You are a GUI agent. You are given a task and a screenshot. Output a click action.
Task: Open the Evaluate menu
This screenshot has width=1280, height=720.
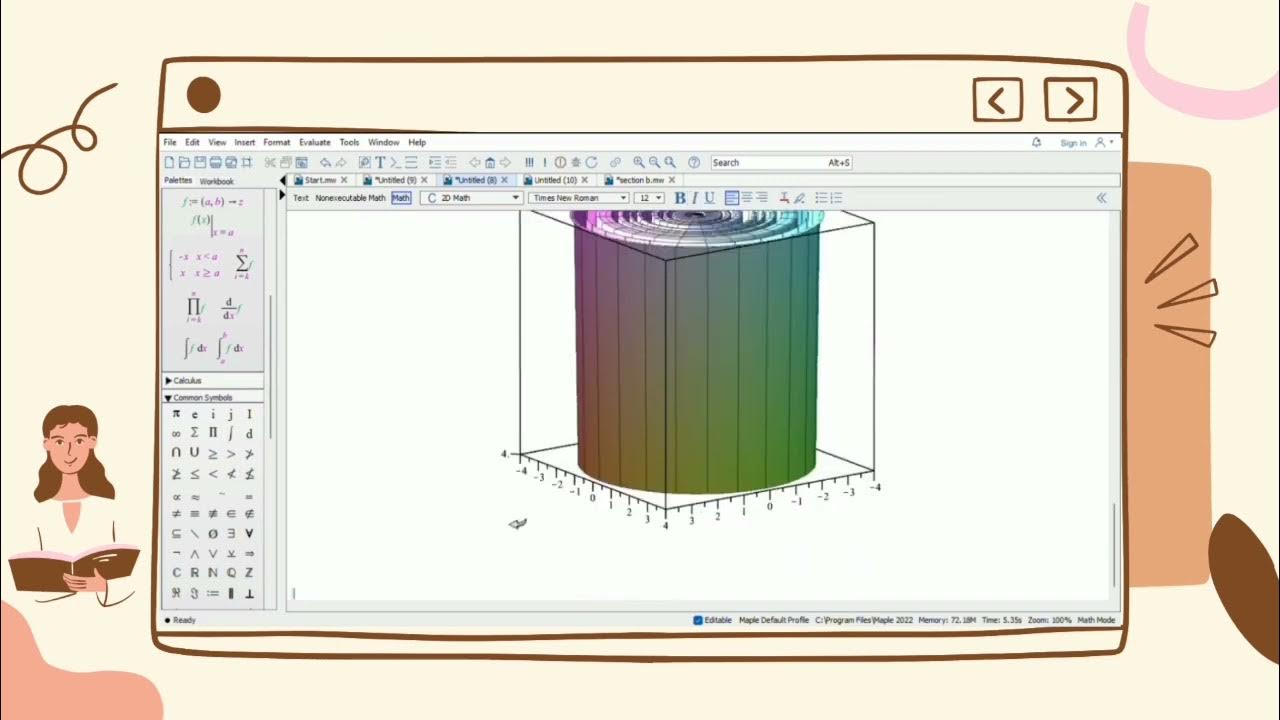click(315, 143)
